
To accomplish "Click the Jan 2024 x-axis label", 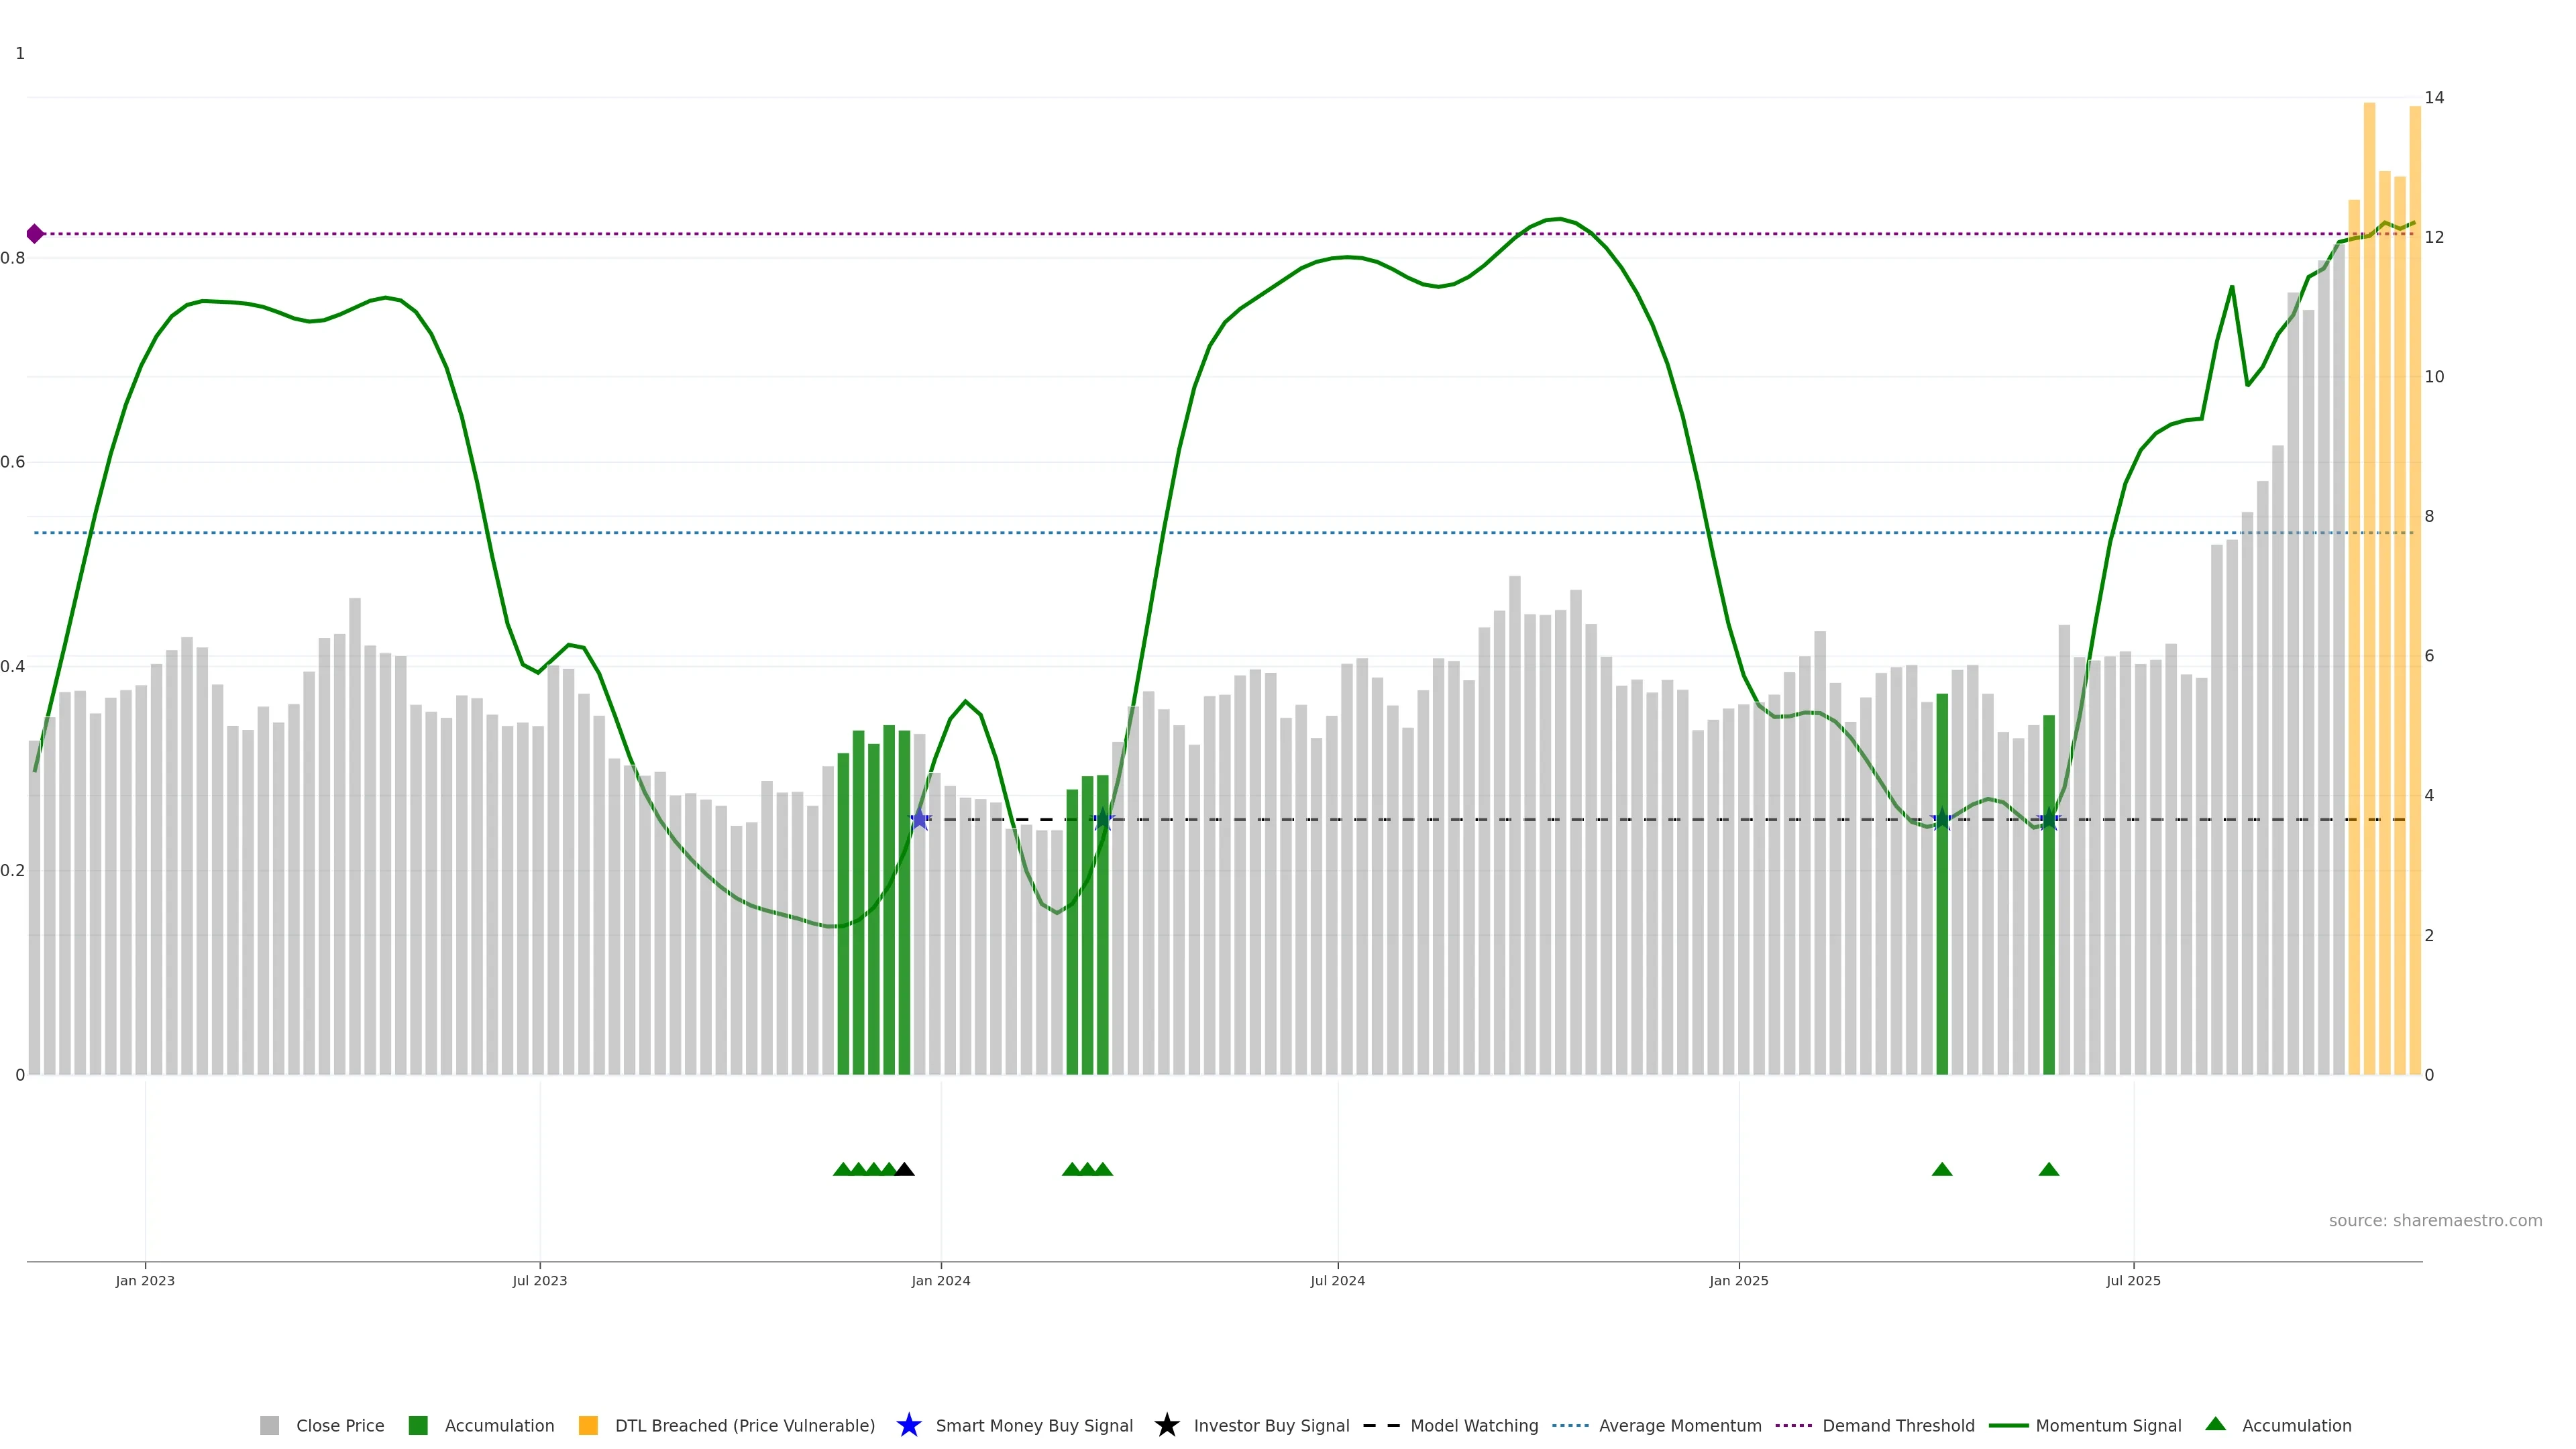I will click(x=940, y=1281).
